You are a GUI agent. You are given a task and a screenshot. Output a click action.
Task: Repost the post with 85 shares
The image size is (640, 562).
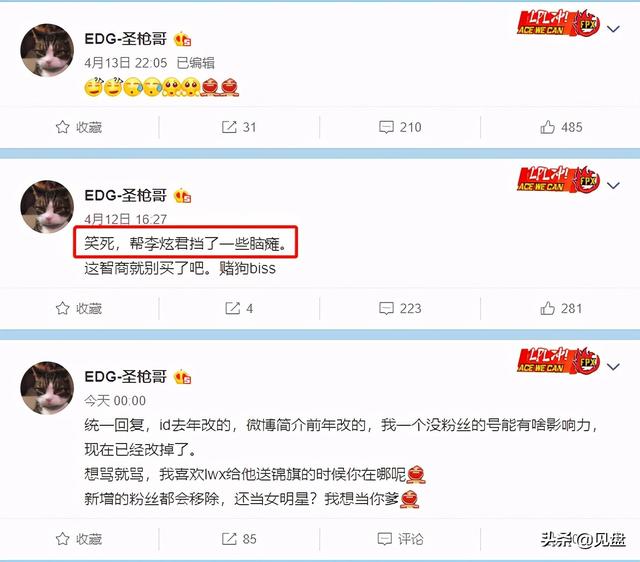tap(239, 539)
